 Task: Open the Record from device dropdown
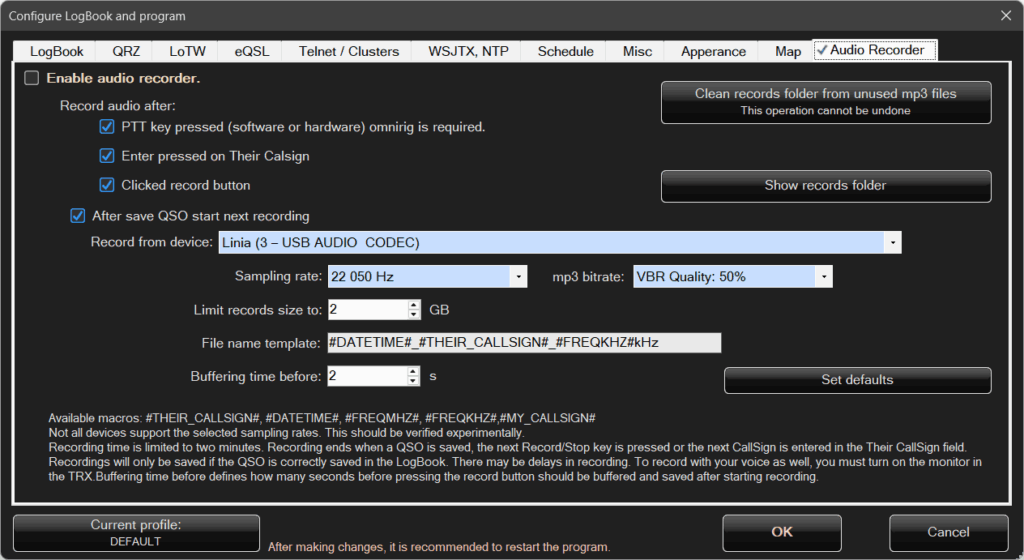(x=891, y=243)
